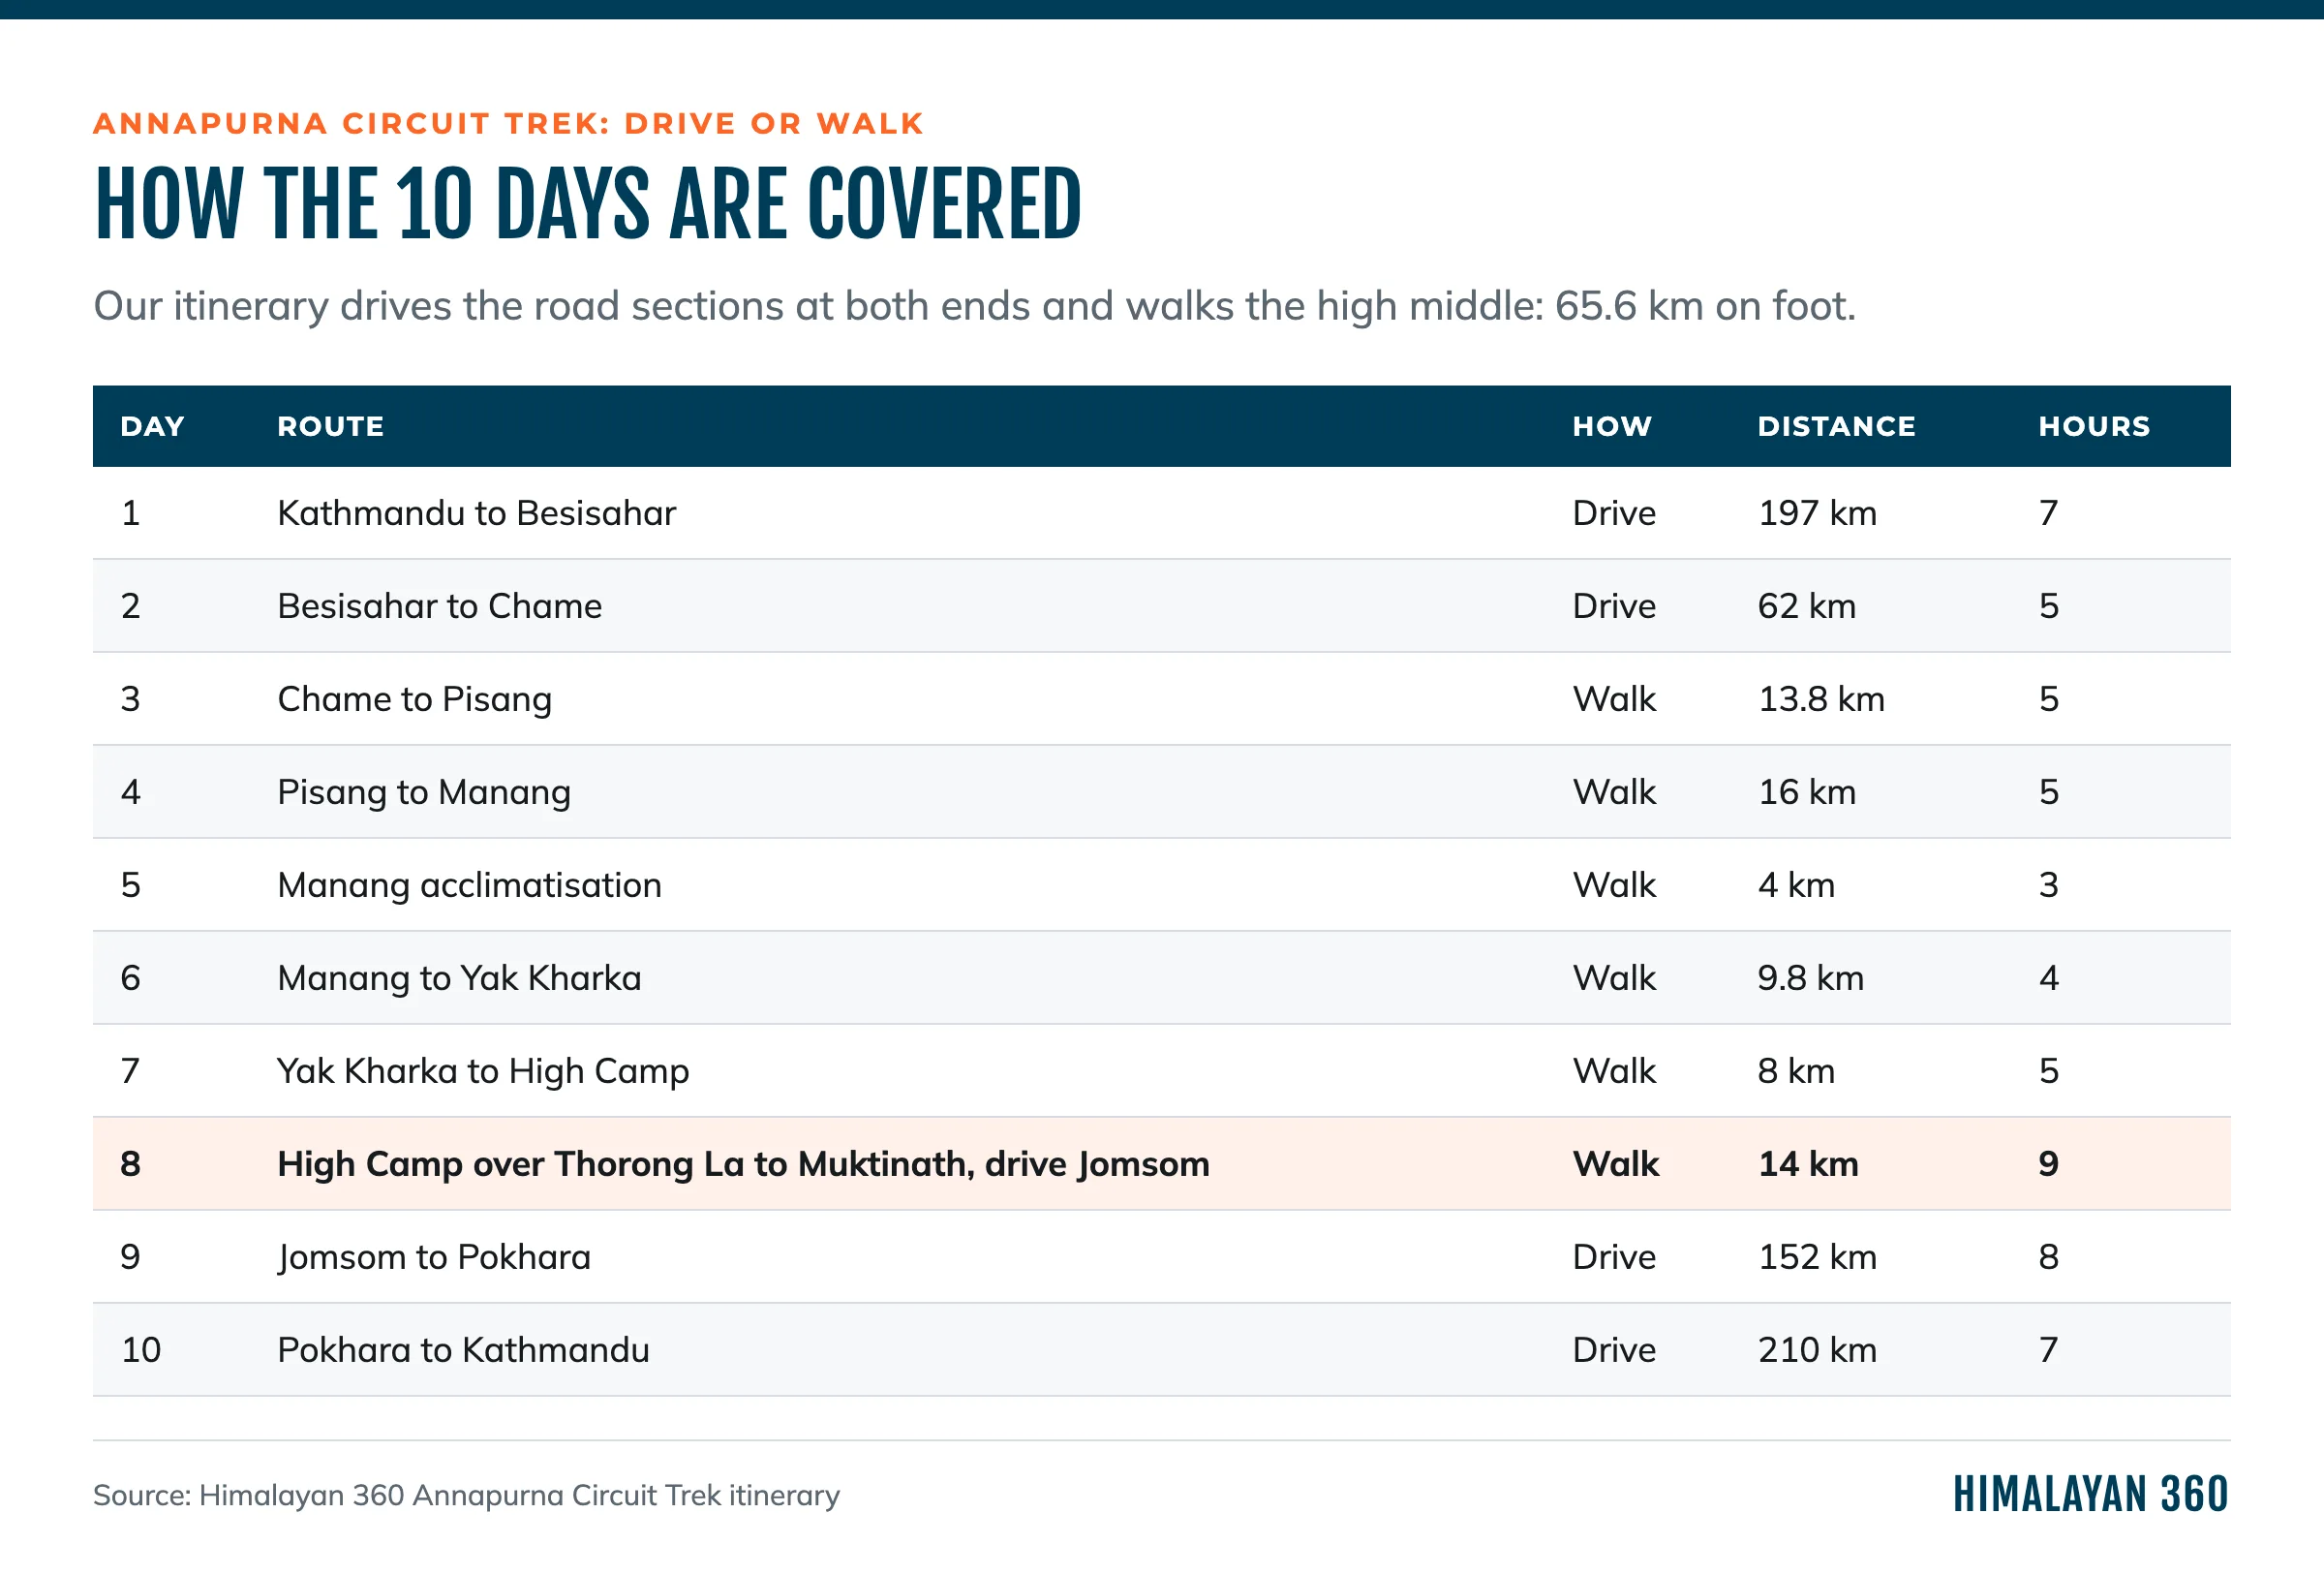Click the DAY column header
Viewport: 2324px width, 1575px height.
point(152,427)
